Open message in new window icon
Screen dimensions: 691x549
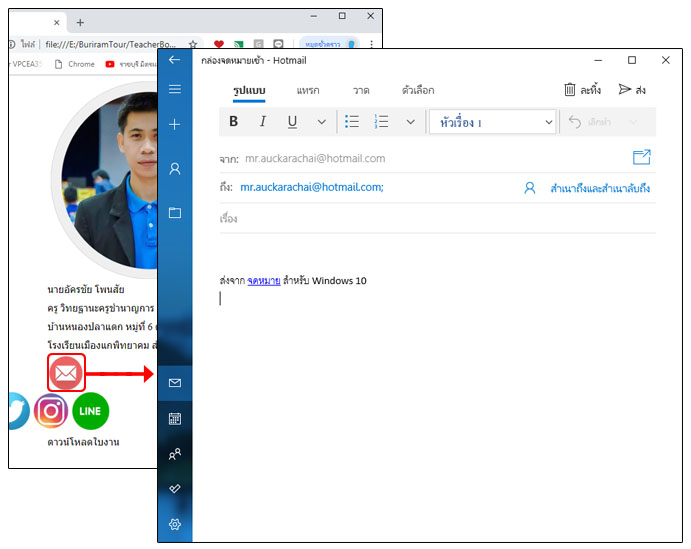coord(641,157)
